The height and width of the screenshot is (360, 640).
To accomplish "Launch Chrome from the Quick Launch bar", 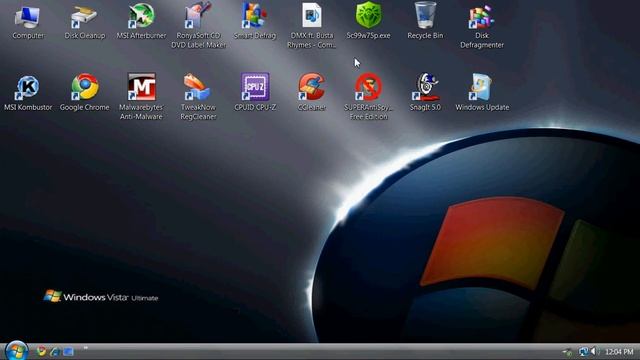I will [41, 351].
